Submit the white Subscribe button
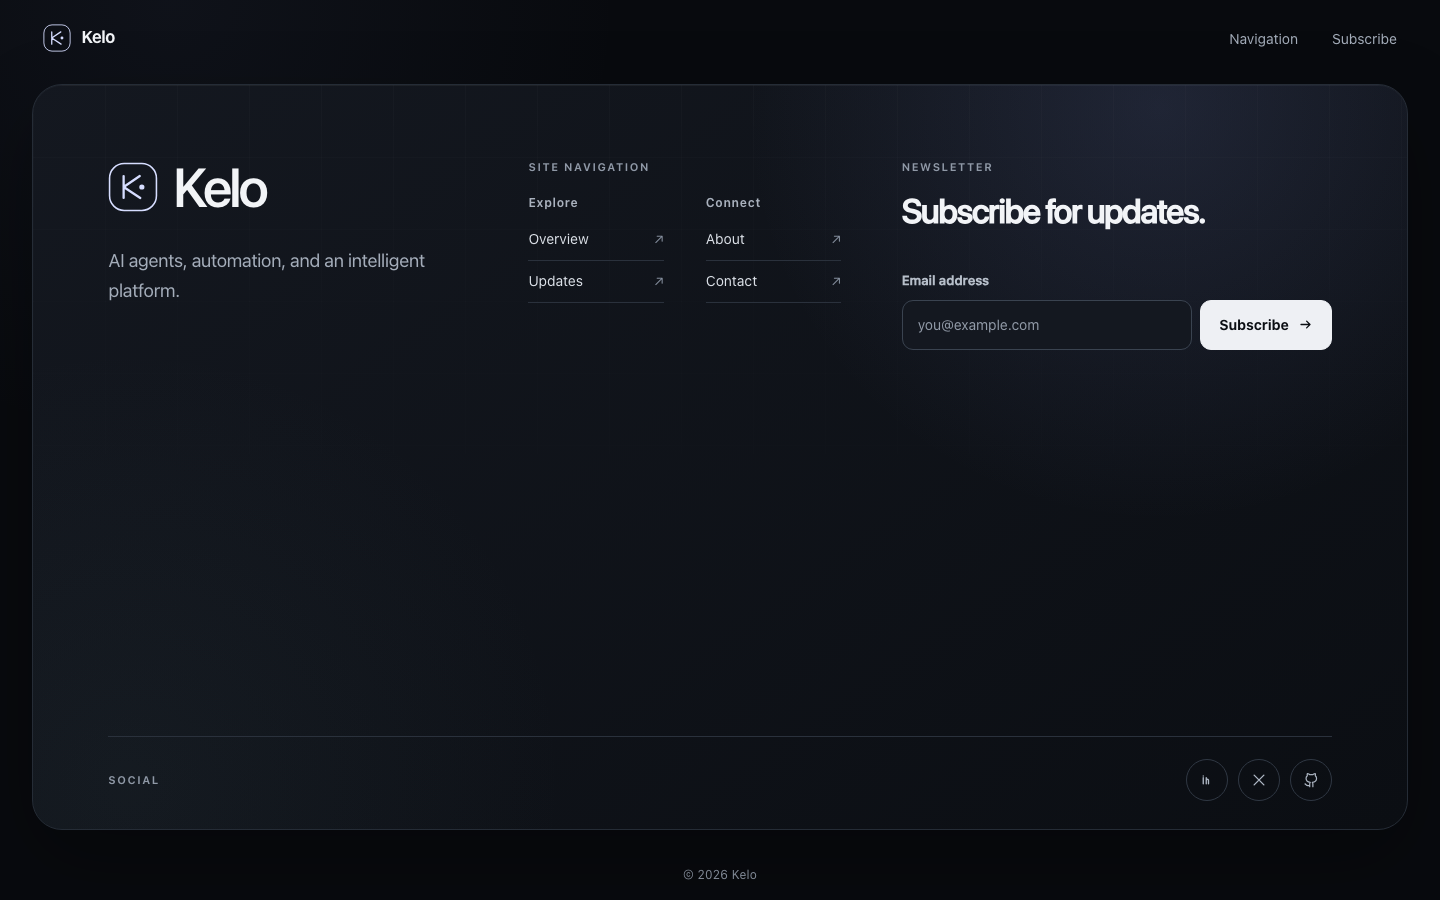The image size is (1440, 900). (1266, 325)
